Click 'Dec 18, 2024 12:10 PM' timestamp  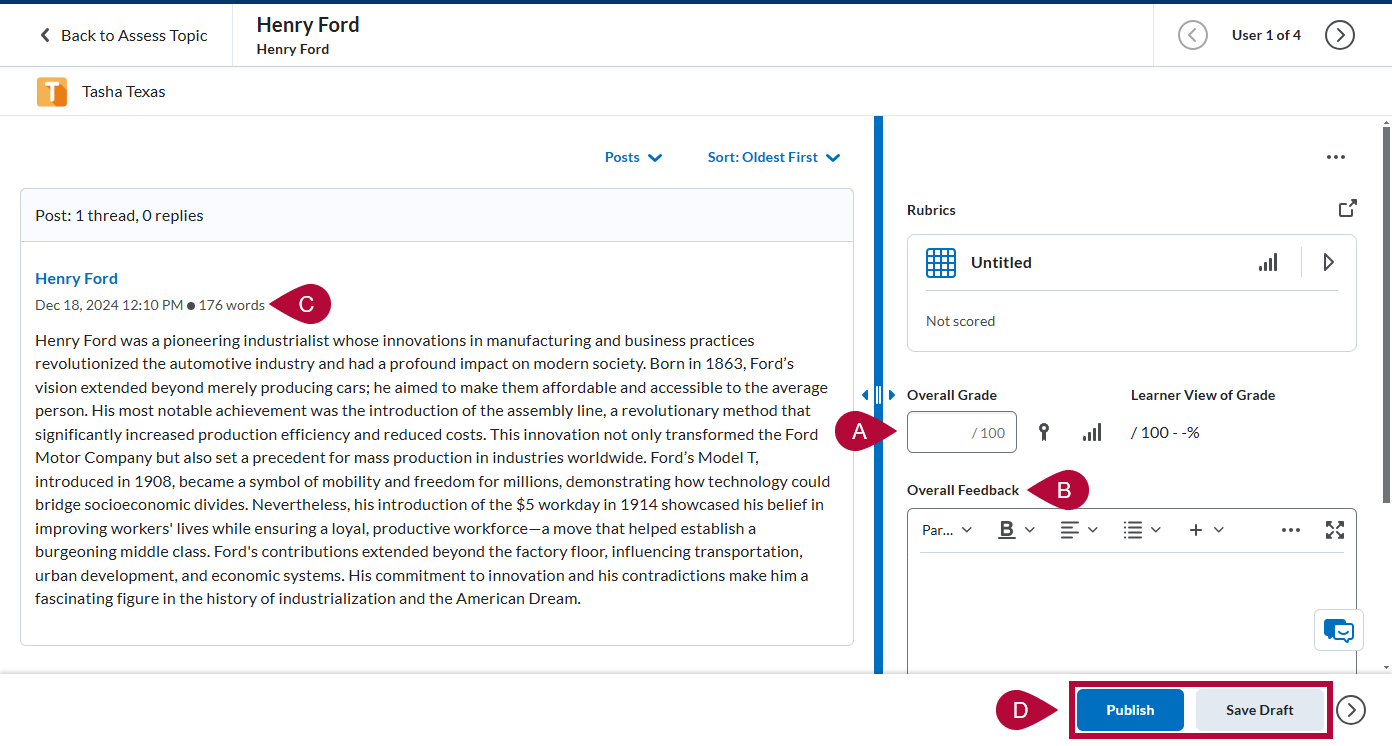(x=109, y=305)
